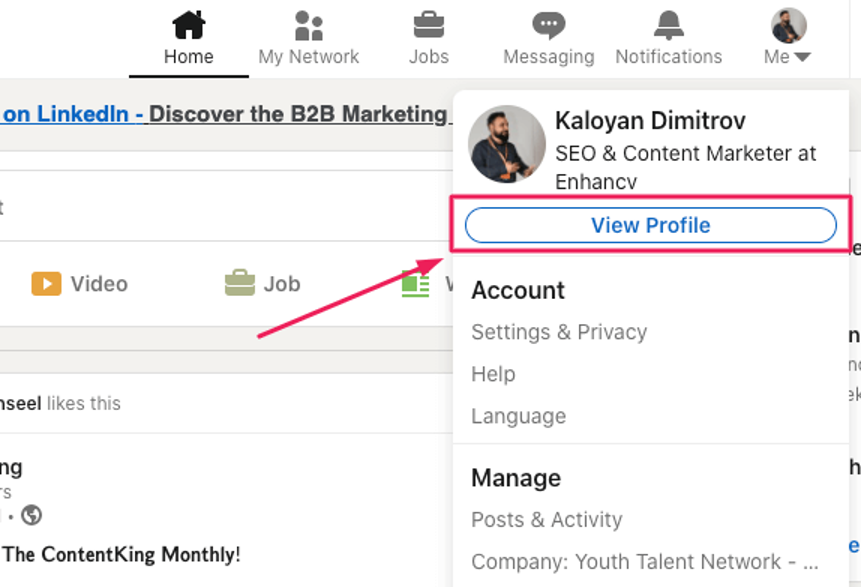The image size is (862, 588).
Task: Choose Language in the Account menu
Action: (x=518, y=416)
